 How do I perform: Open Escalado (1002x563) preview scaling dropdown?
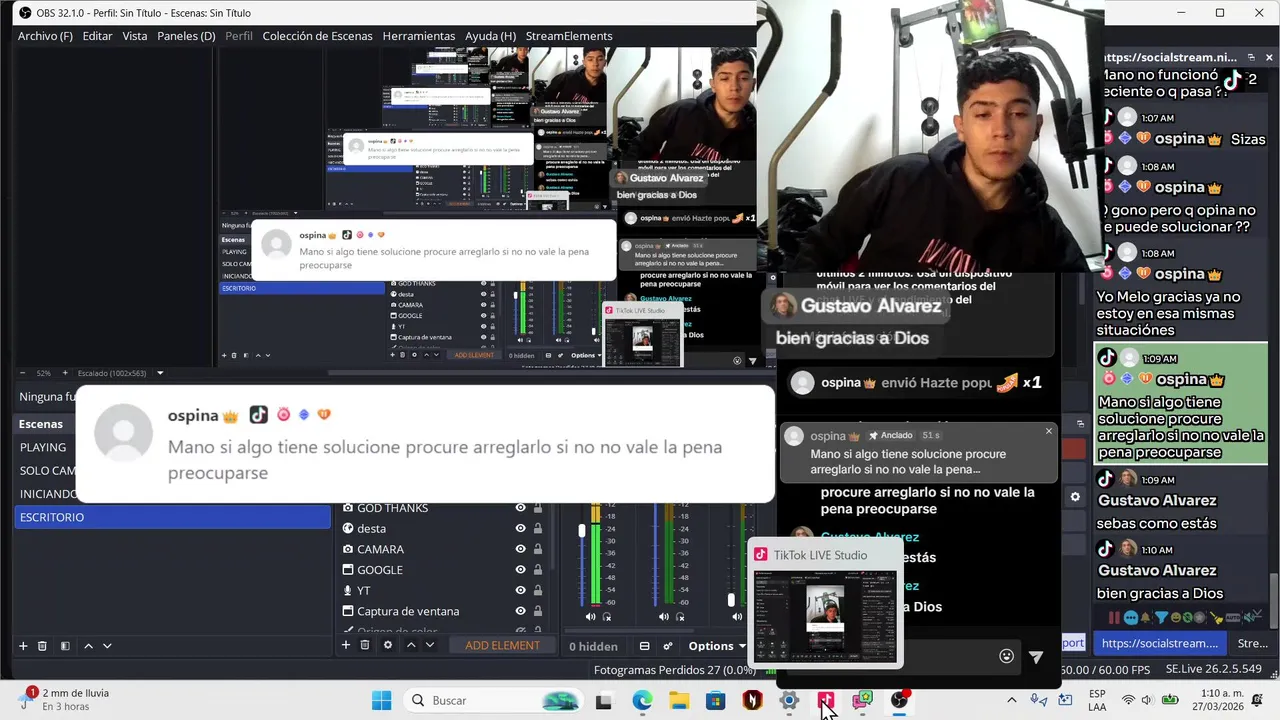click(120, 373)
